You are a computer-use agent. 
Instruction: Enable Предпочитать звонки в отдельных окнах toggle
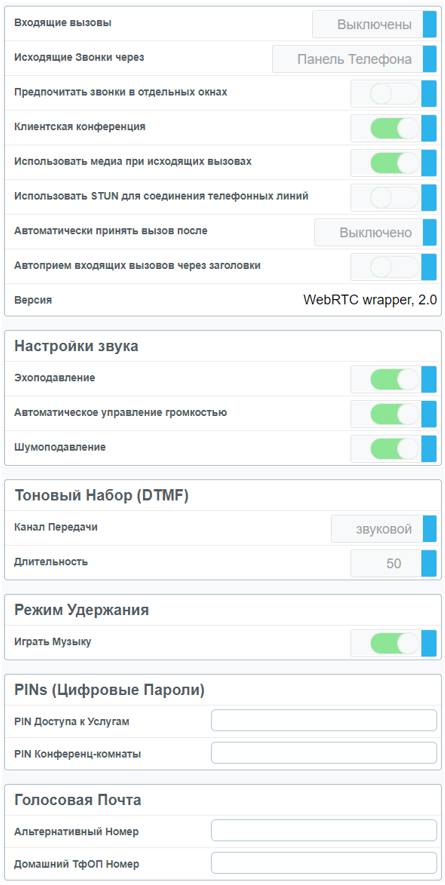click(x=394, y=94)
